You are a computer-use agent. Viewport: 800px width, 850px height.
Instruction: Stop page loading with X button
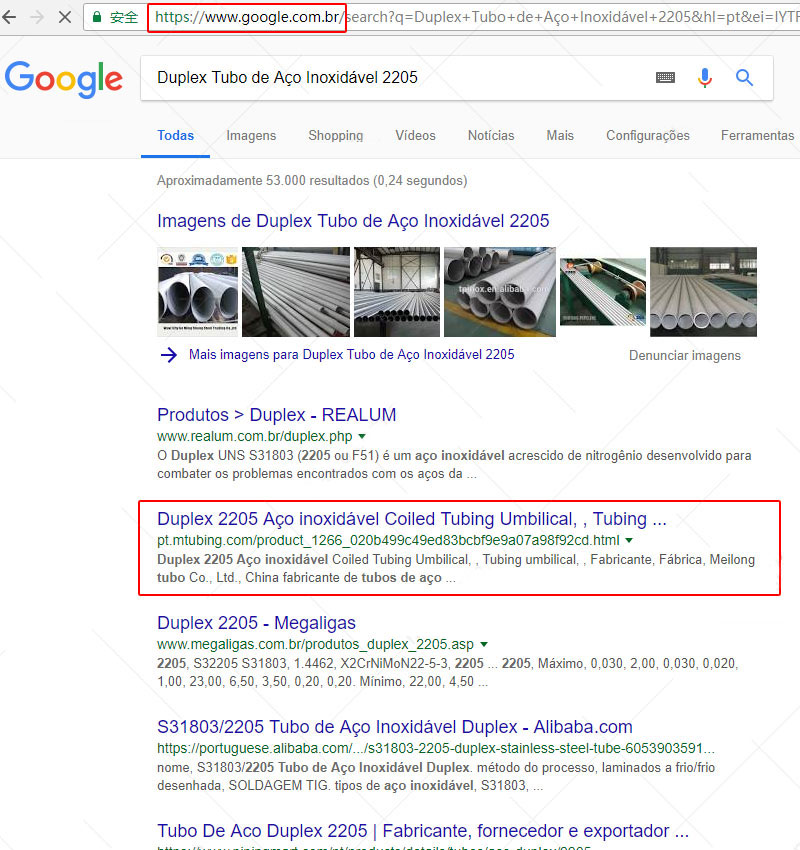63,17
